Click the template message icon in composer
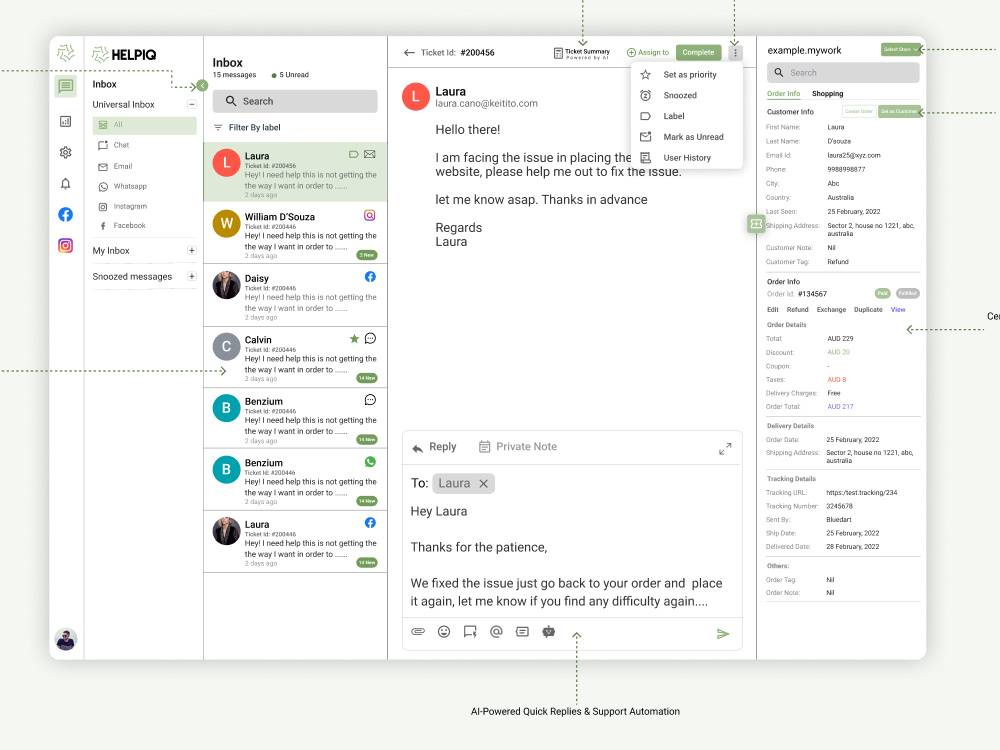The image size is (1000, 750). 522,631
